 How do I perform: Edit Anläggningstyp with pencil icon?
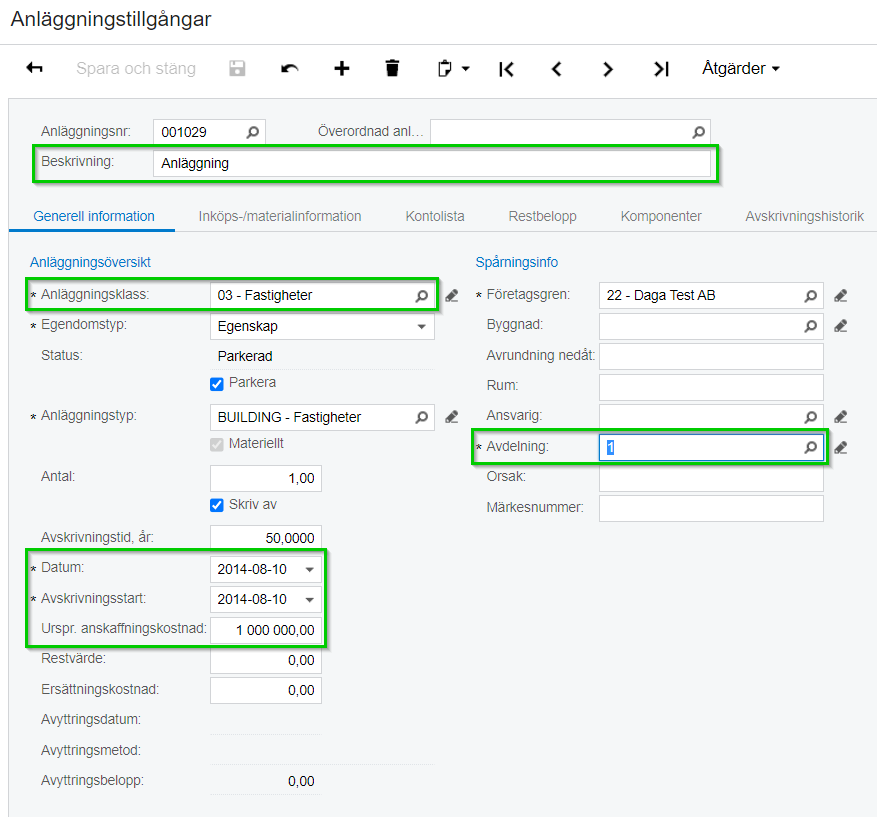(x=452, y=417)
